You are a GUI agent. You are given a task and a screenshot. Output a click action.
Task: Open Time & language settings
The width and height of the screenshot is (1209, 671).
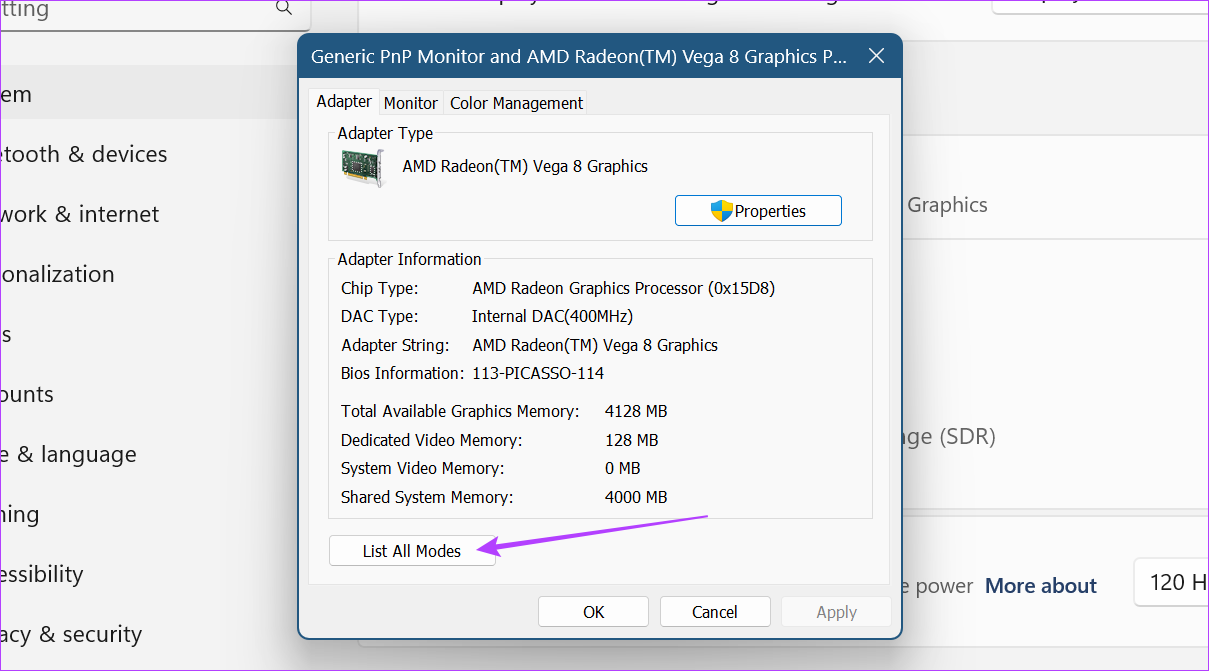click(x=68, y=454)
